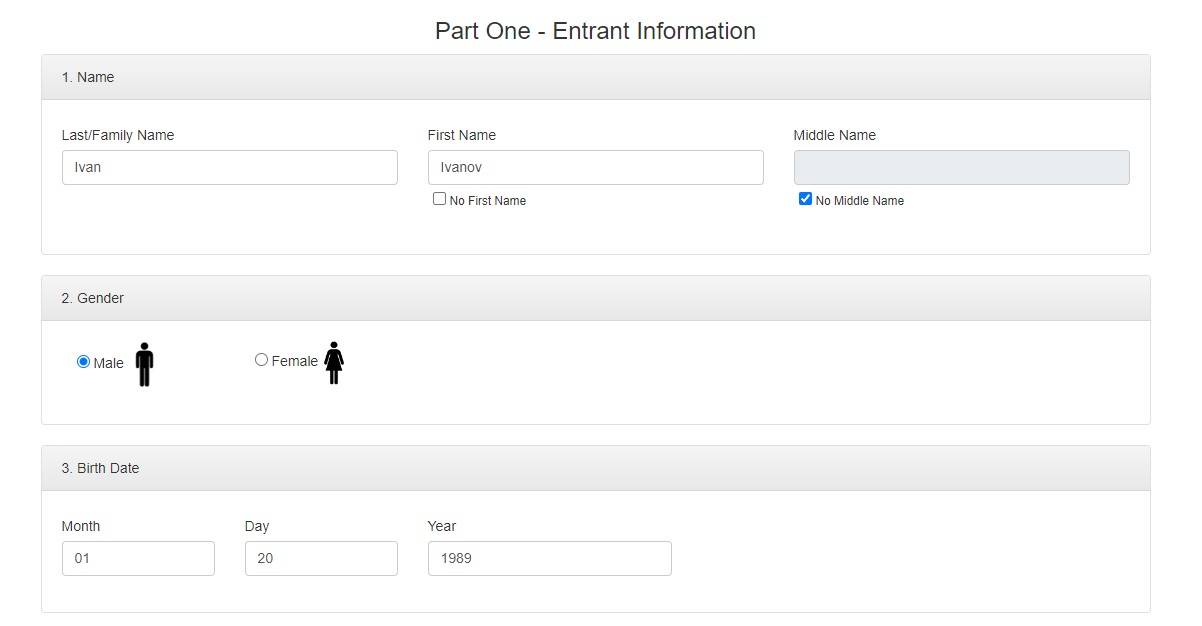
Task: Click the Last/Family Name field containing Ivan
Action: coord(229,168)
